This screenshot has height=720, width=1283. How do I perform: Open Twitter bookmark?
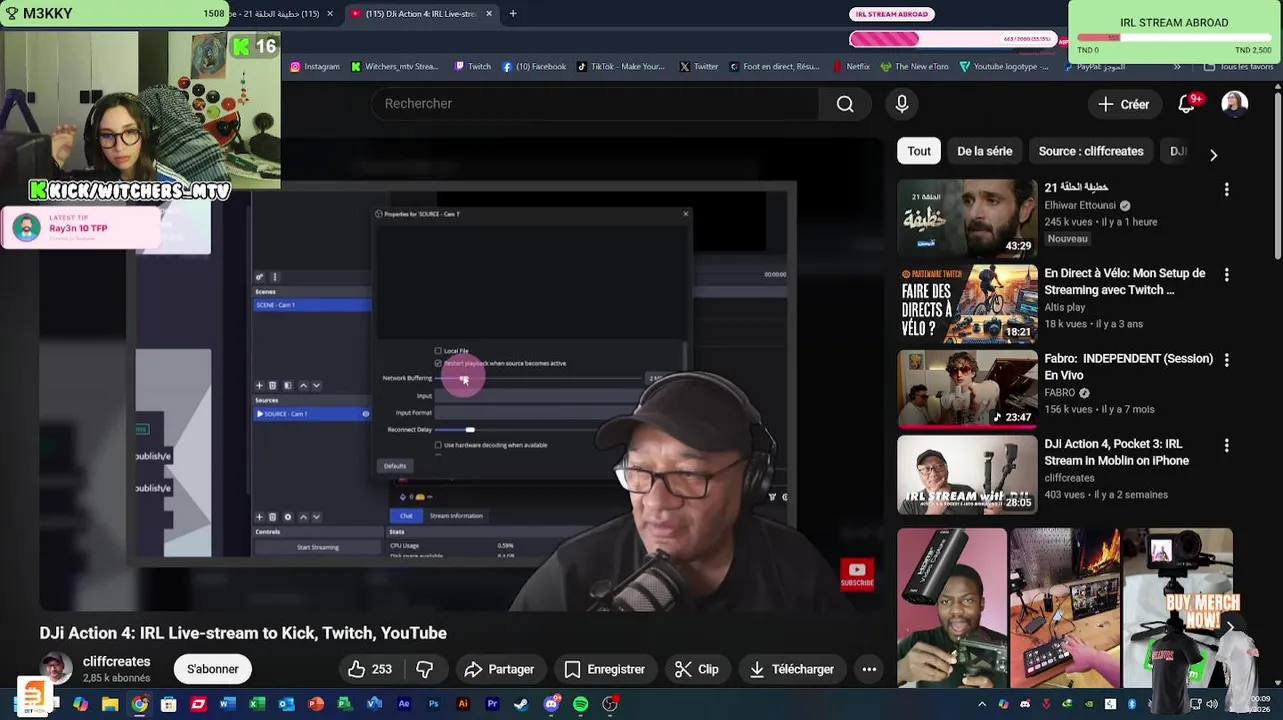(699, 67)
